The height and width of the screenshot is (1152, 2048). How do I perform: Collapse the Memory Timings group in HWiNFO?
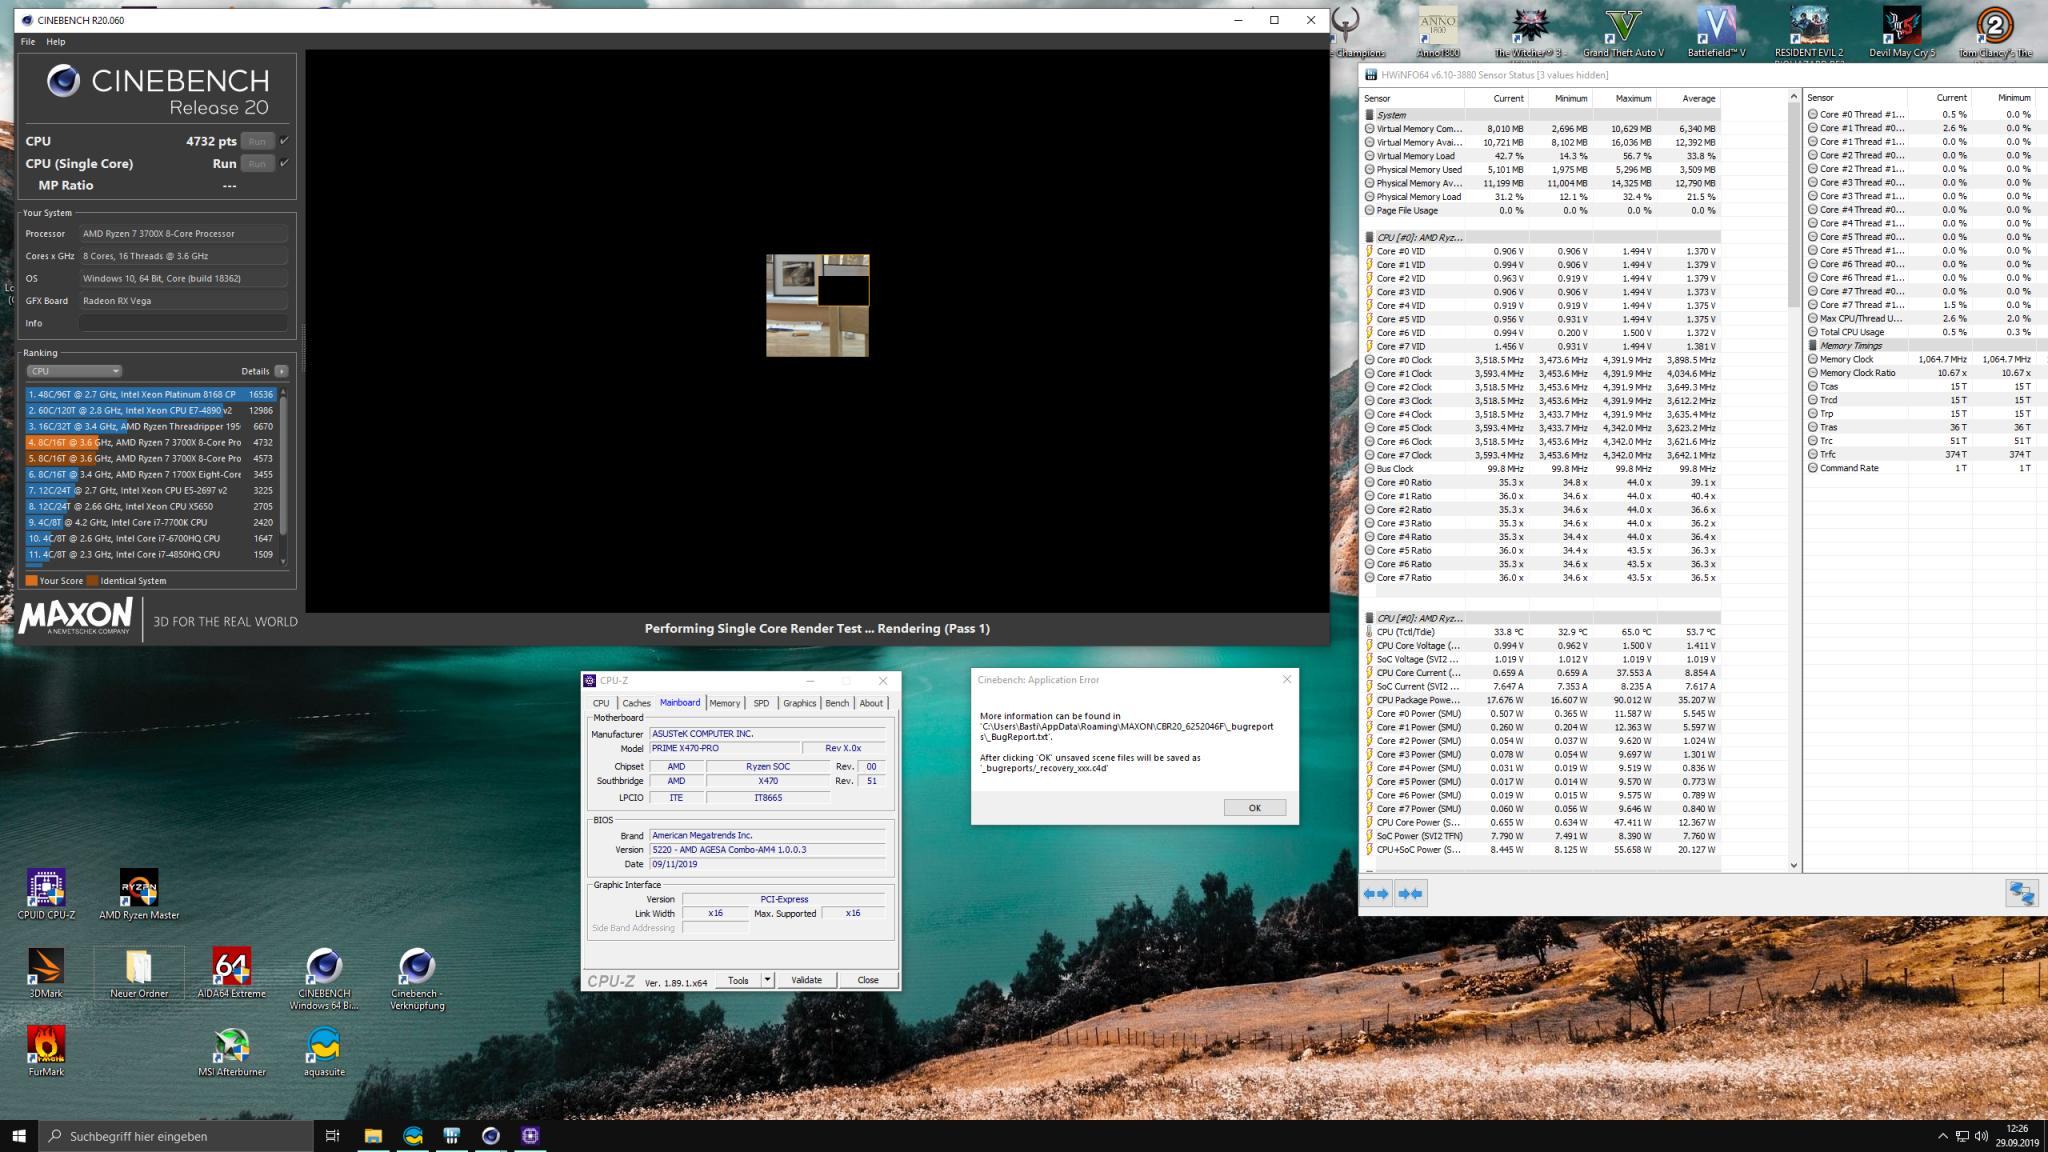click(x=1813, y=345)
